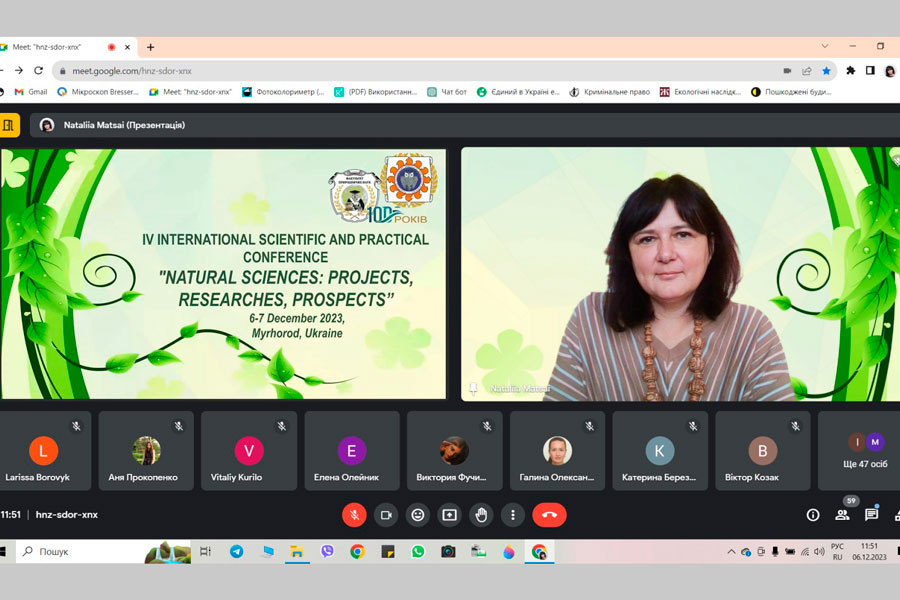The image size is (900, 600).
Task: Open the Gmail bookmark
Action: (x=31, y=91)
